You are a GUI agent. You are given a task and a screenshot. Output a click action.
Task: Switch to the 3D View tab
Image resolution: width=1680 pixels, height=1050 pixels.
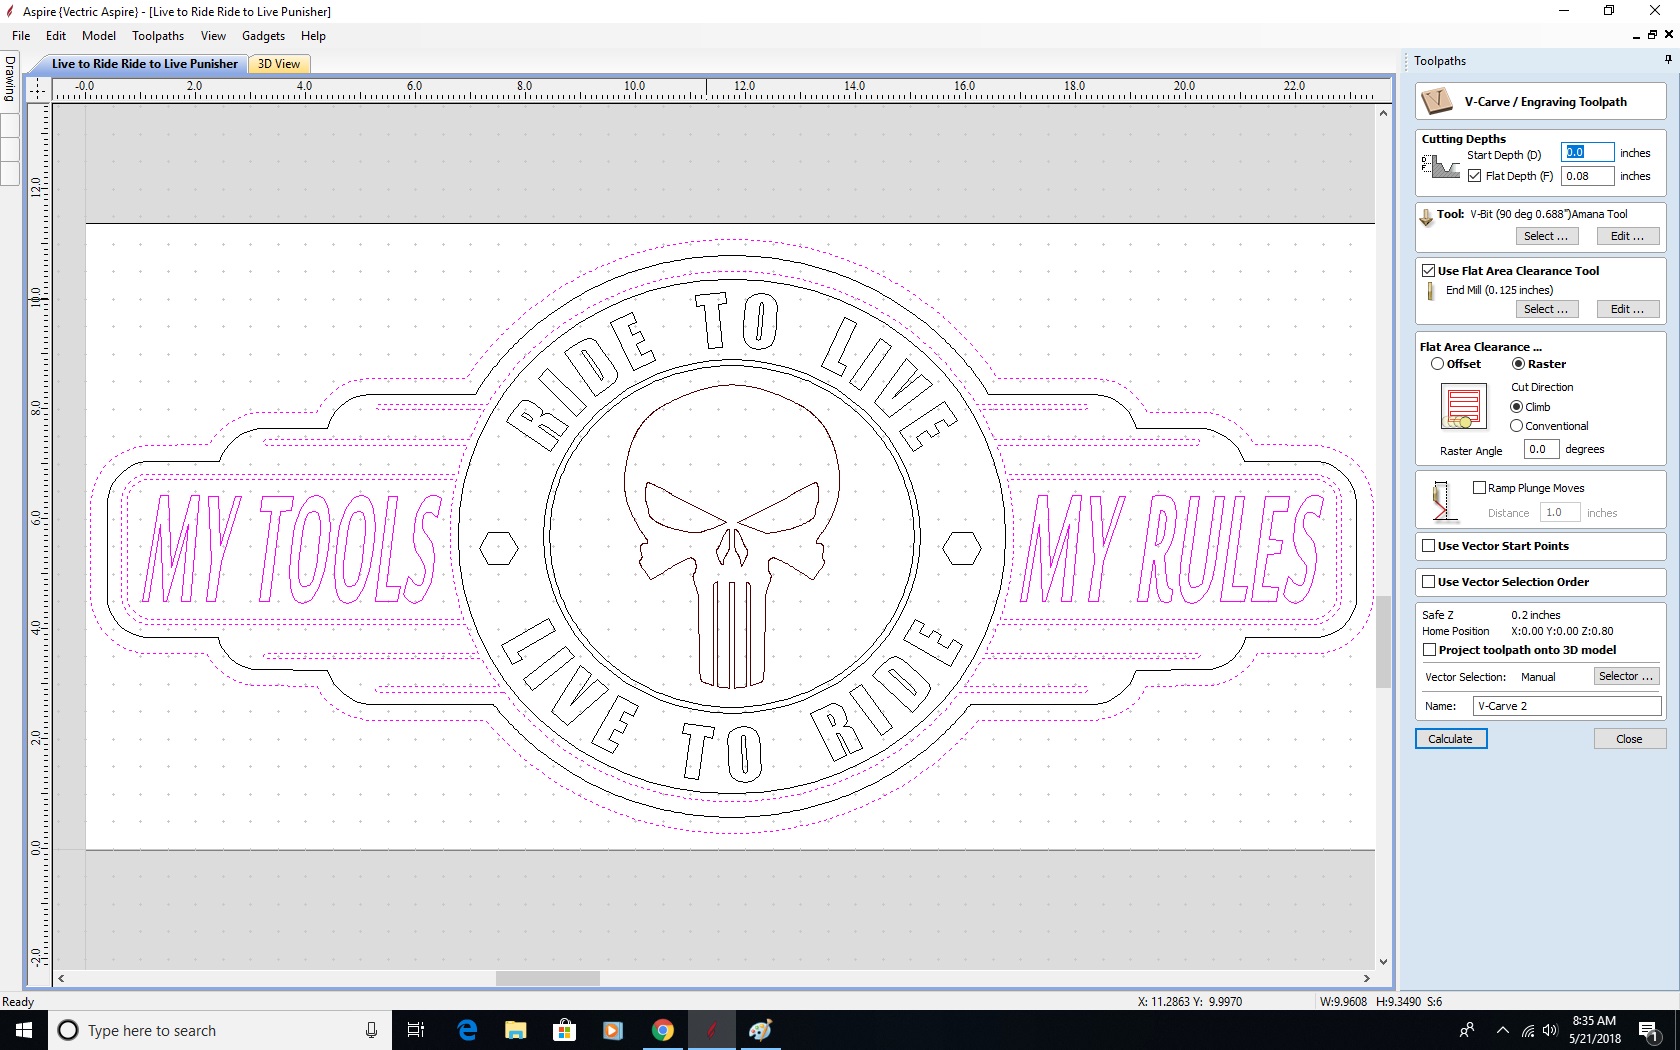(279, 64)
